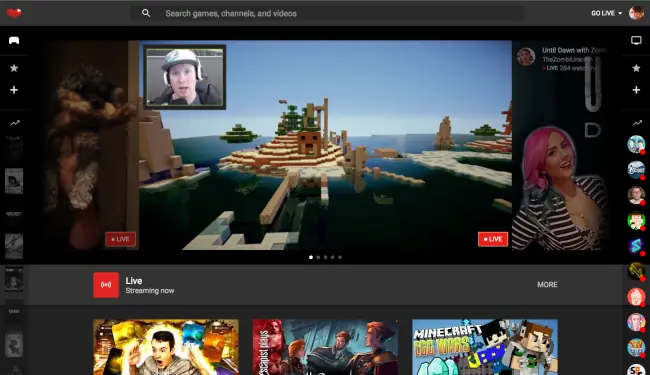Click the magnifier search icon
This screenshot has width=650, height=375.
(146, 13)
